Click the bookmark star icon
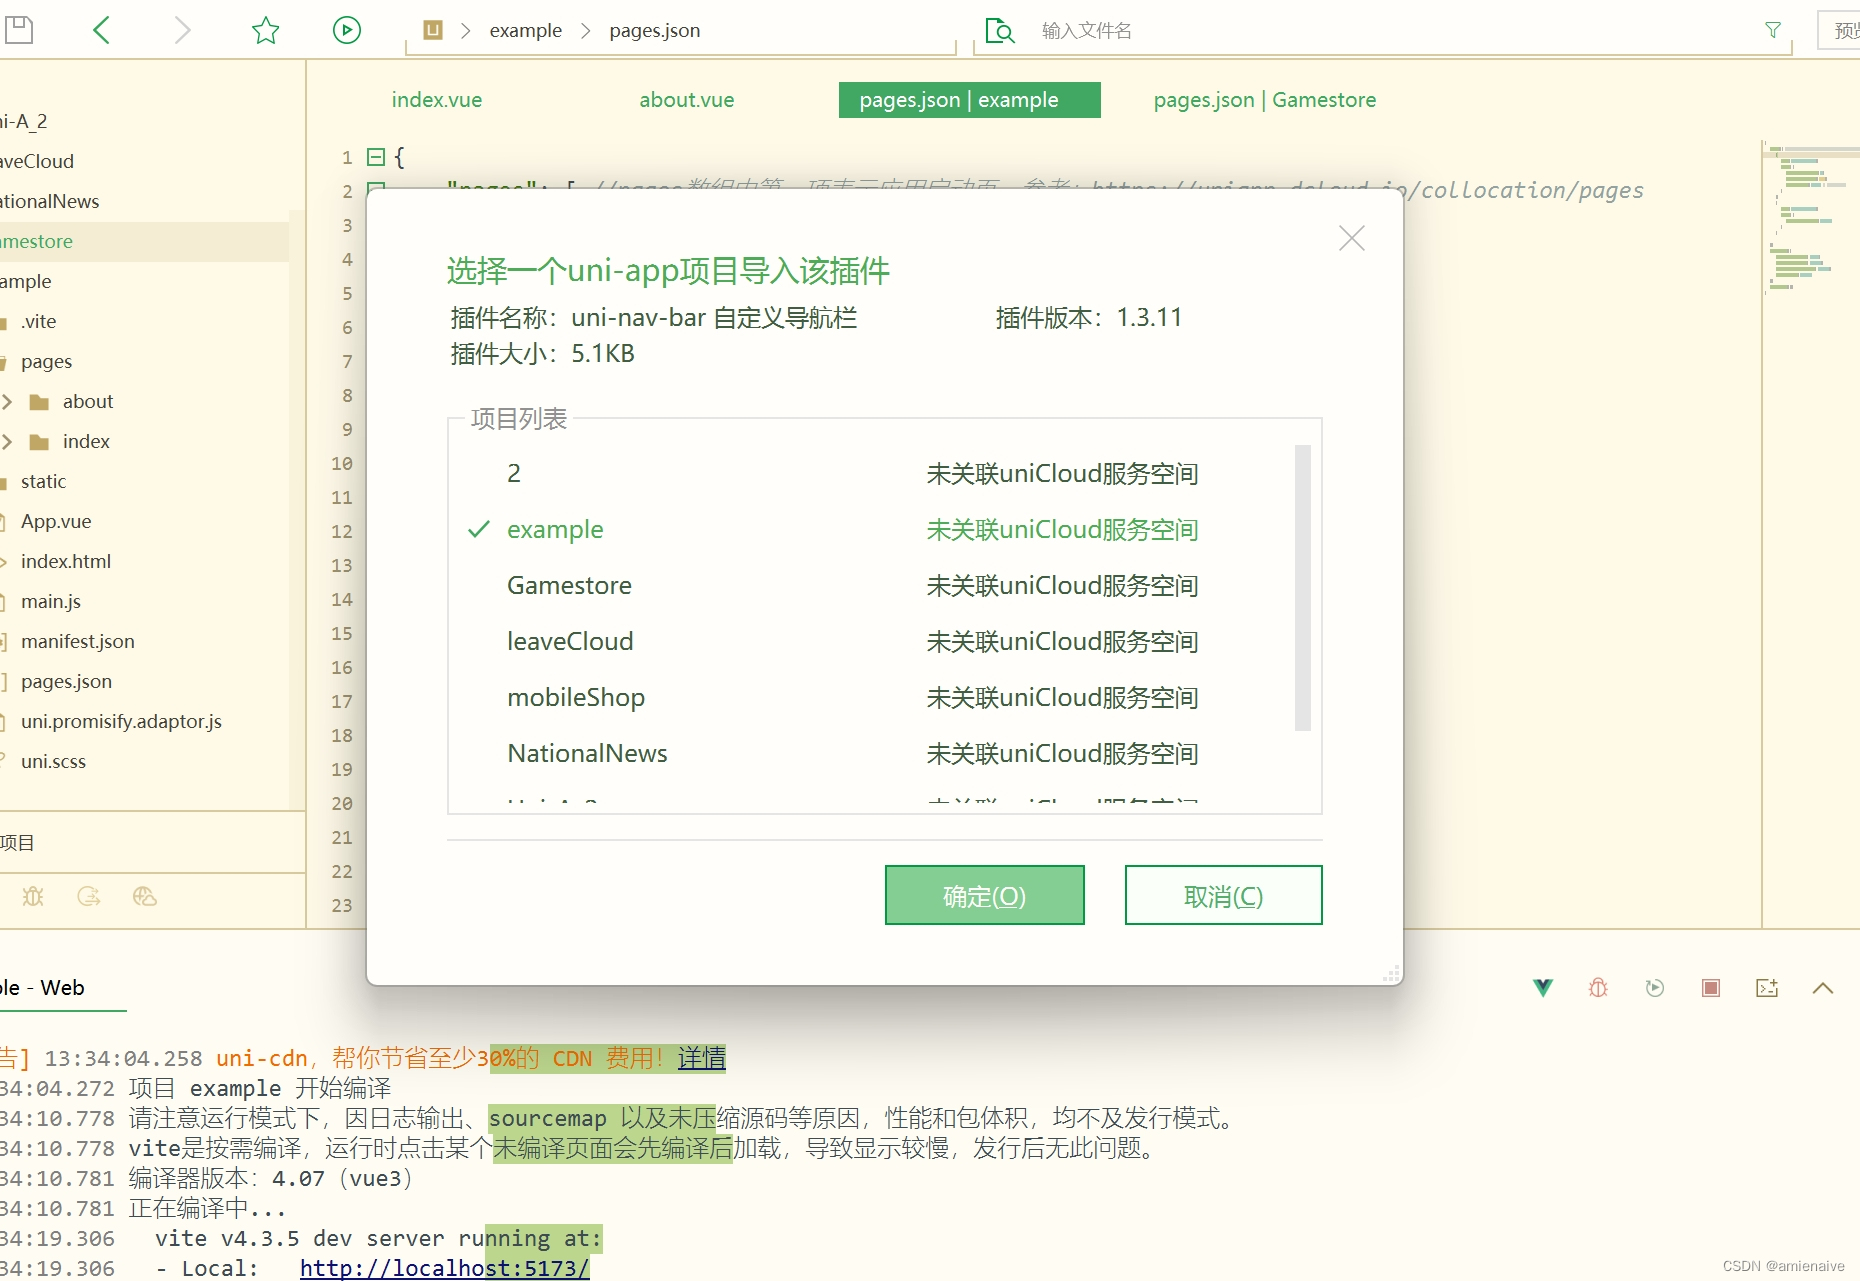This screenshot has height=1281, width=1860. click(265, 30)
